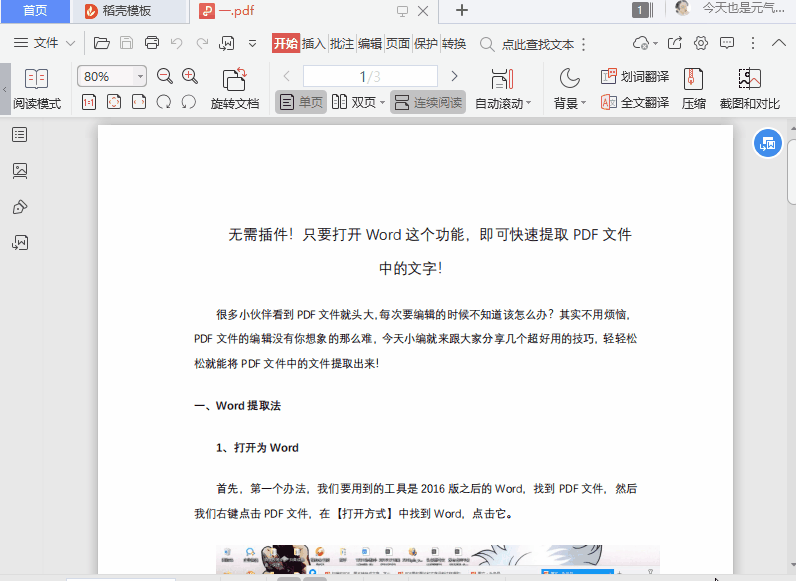This screenshot has height=581, width=796.
Task: Switch to the Start (开始) ribbon tab
Action: pos(286,44)
